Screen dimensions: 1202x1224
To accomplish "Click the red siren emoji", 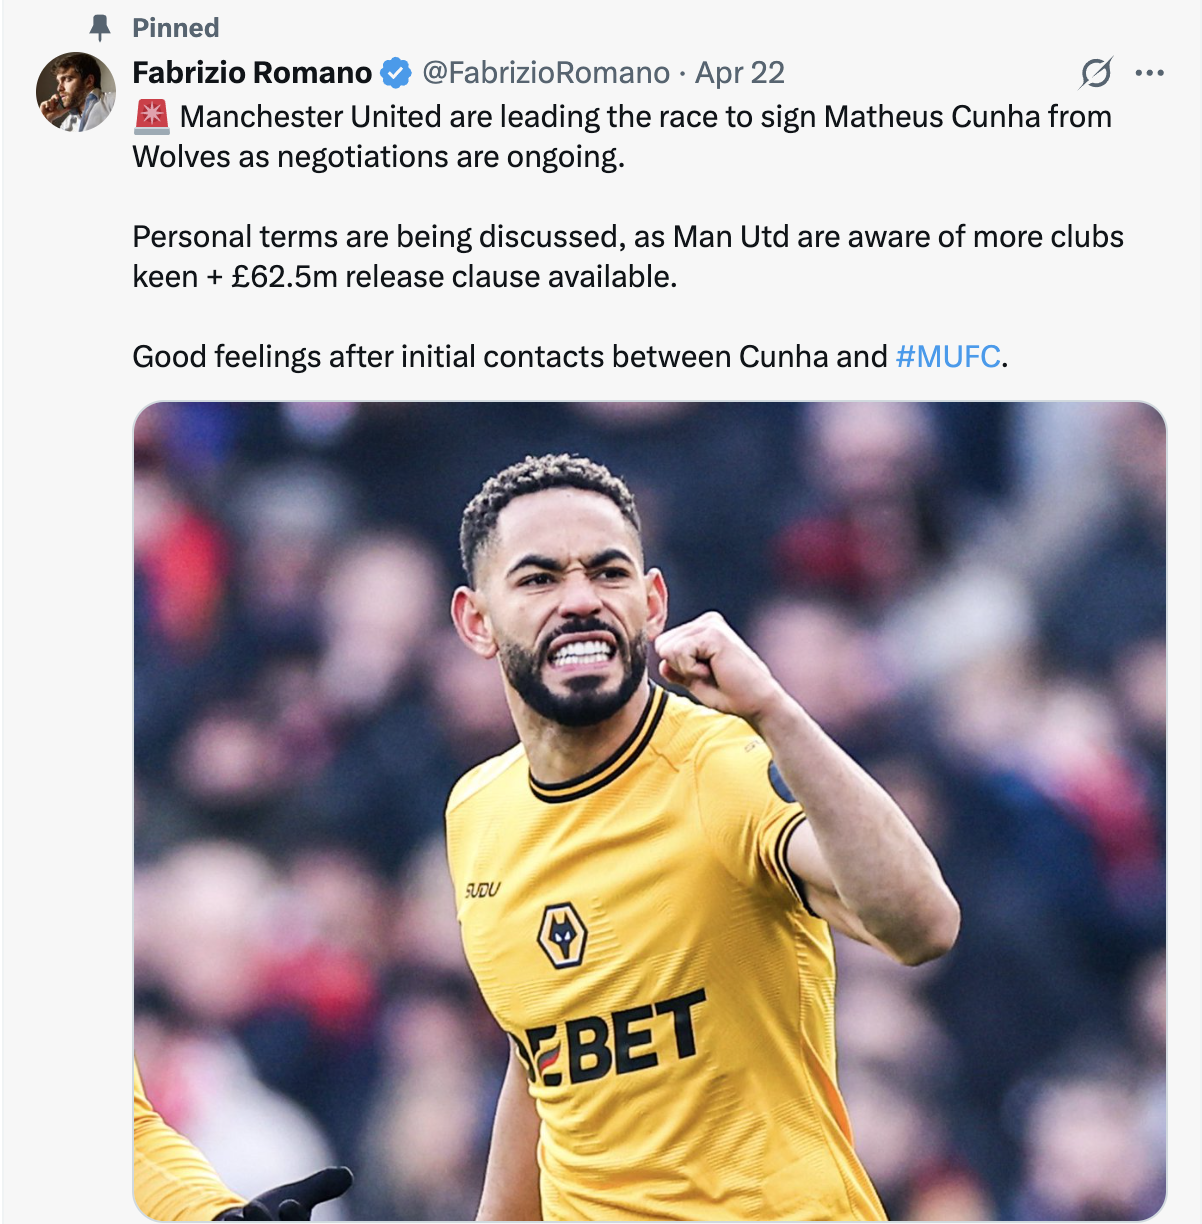I will tap(152, 117).
